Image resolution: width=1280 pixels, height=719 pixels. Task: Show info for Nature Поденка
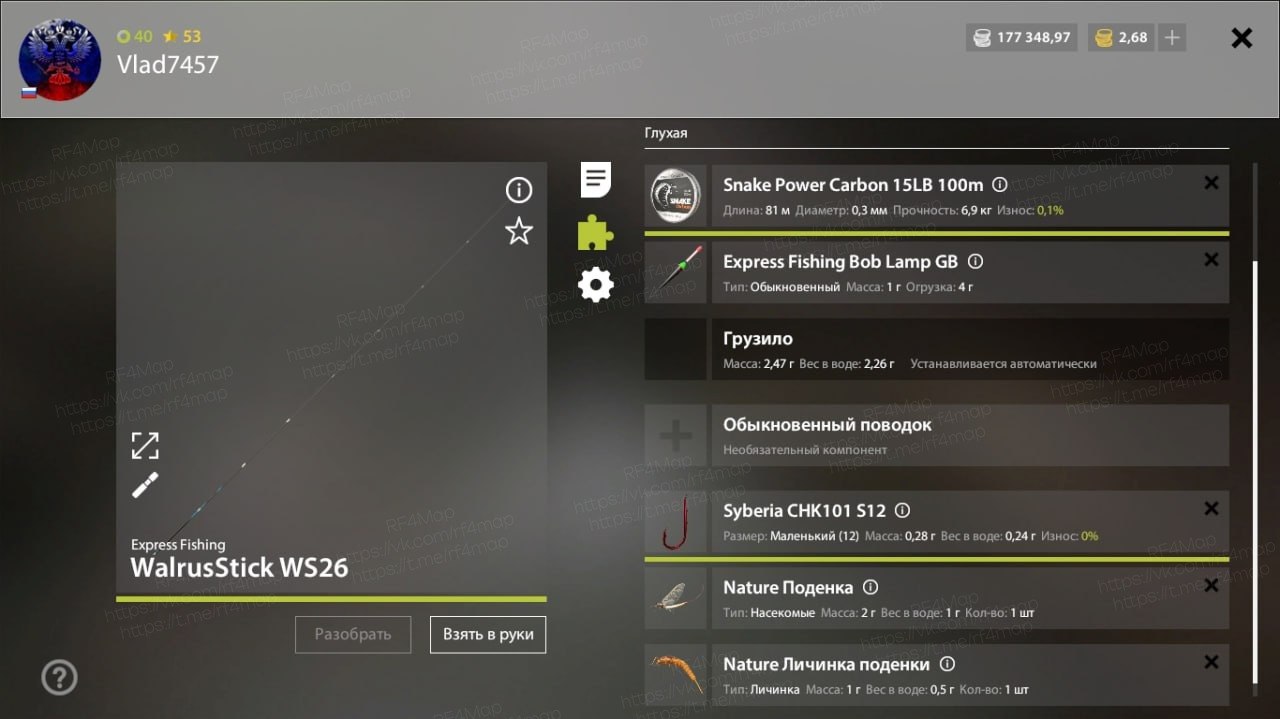[870, 587]
